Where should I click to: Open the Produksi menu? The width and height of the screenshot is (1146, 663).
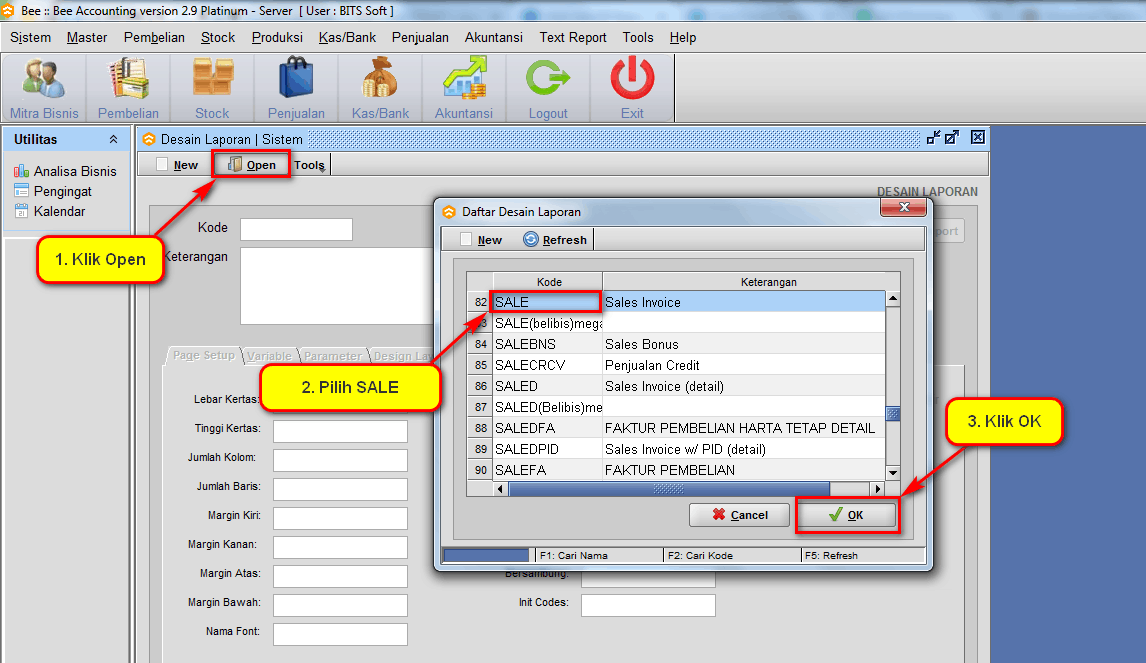coord(277,37)
